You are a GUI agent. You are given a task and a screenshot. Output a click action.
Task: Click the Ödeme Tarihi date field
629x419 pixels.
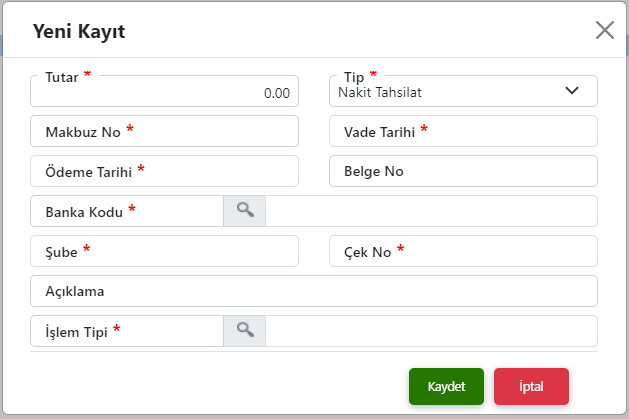coord(164,171)
